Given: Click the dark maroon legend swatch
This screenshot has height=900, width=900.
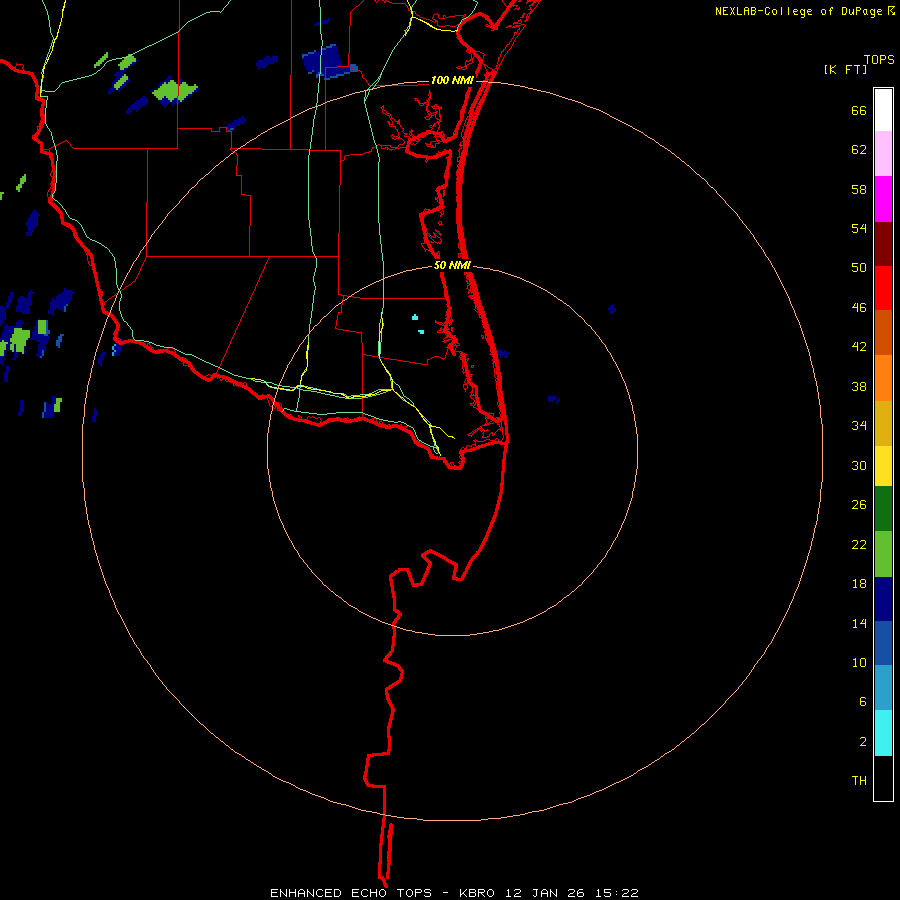Looking at the screenshot, I should [x=883, y=245].
